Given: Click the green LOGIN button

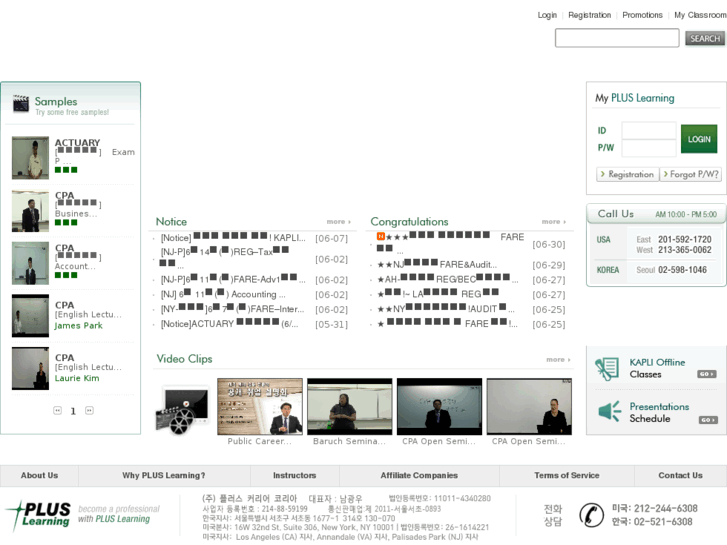Looking at the screenshot, I should coord(699,139).
